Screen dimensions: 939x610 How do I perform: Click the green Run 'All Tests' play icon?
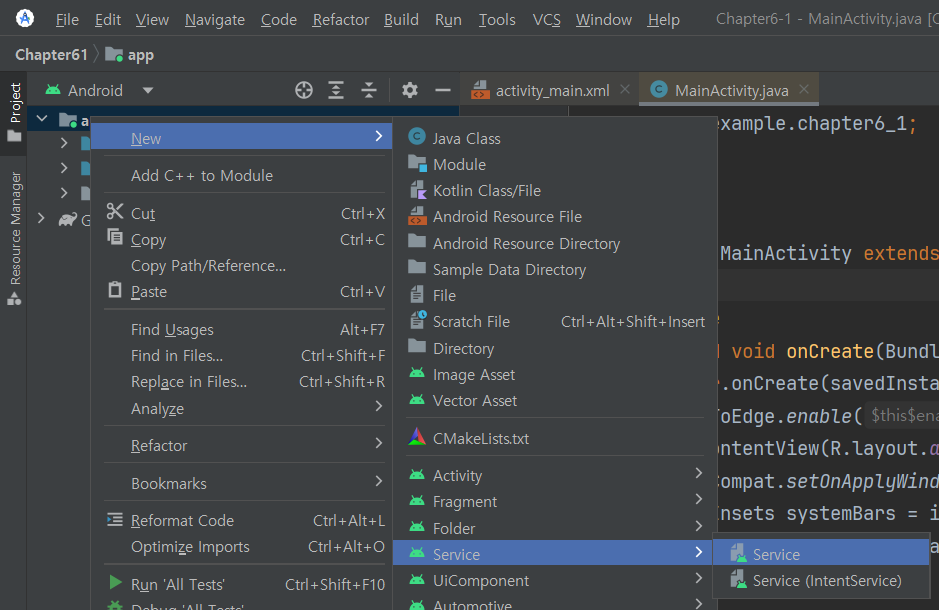click(115, 582)
